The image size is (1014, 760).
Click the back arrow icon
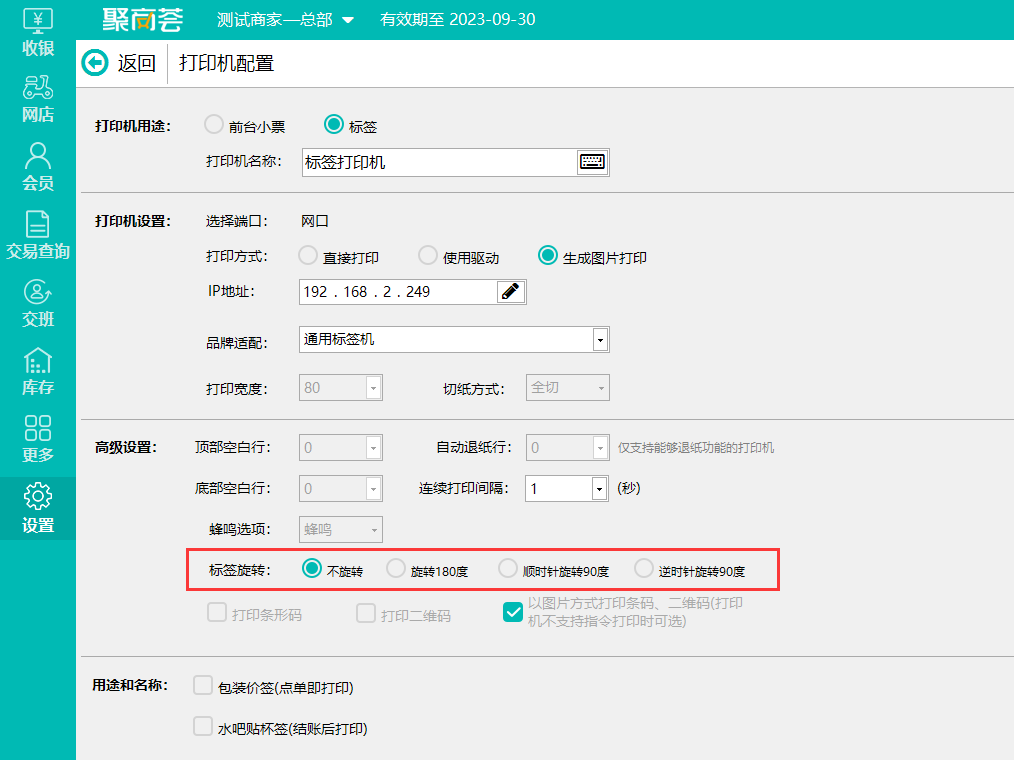pos(95,63)
